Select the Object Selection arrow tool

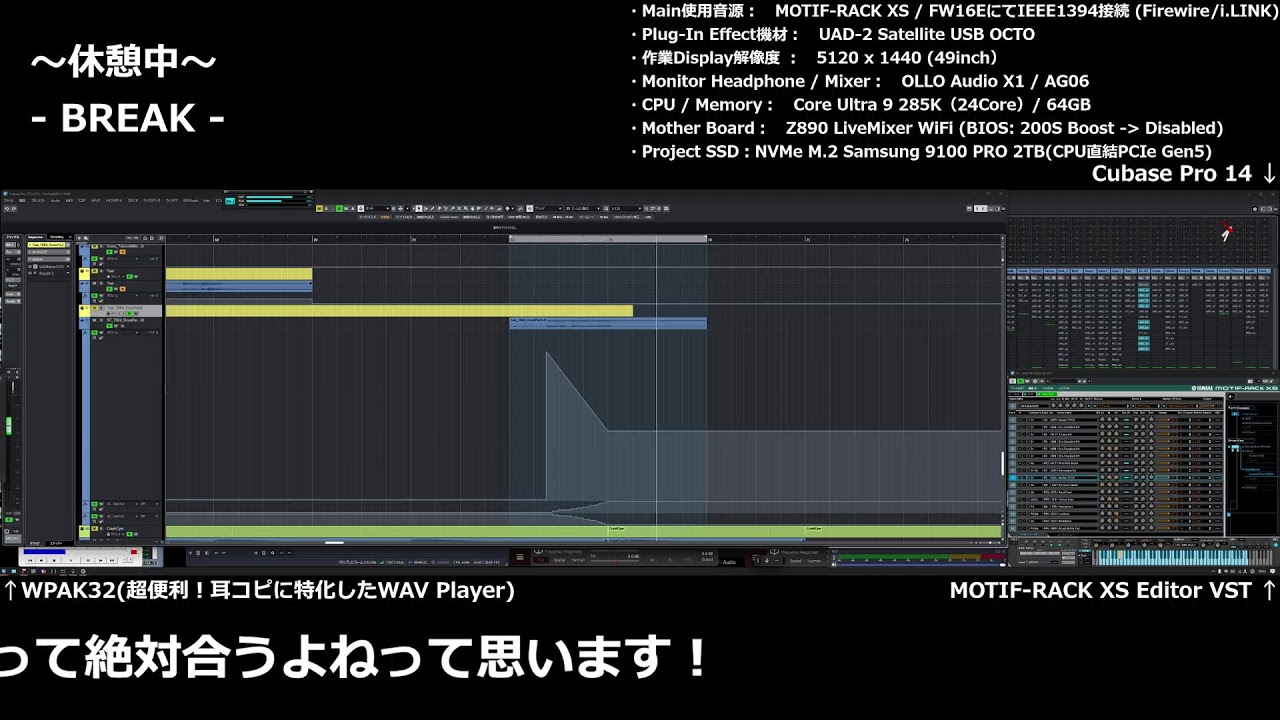(x=419, y=208)
